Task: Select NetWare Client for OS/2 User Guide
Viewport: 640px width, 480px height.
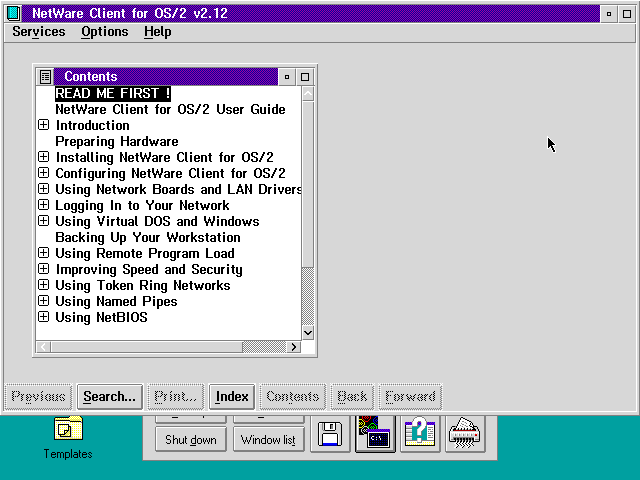Action: [170, 109]
